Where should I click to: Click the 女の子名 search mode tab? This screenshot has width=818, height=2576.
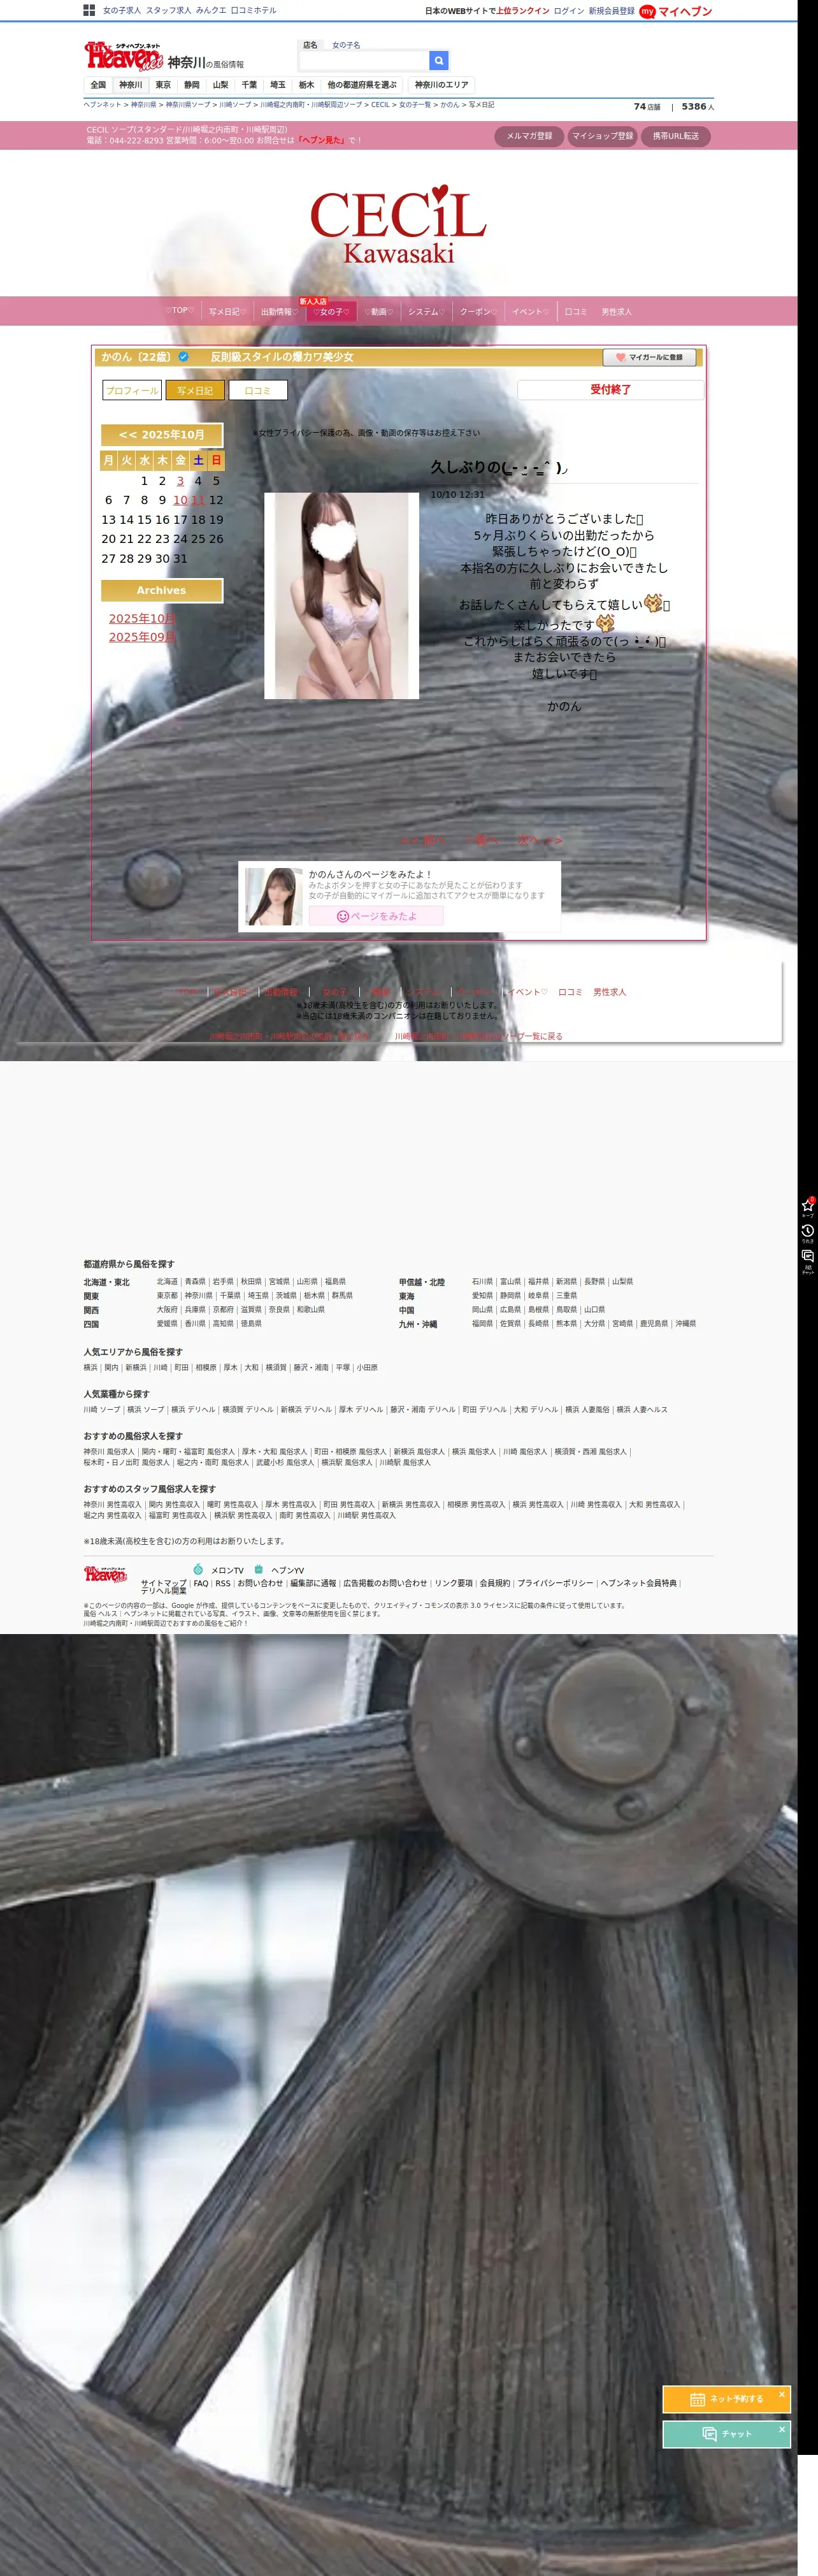click(346, 45)
